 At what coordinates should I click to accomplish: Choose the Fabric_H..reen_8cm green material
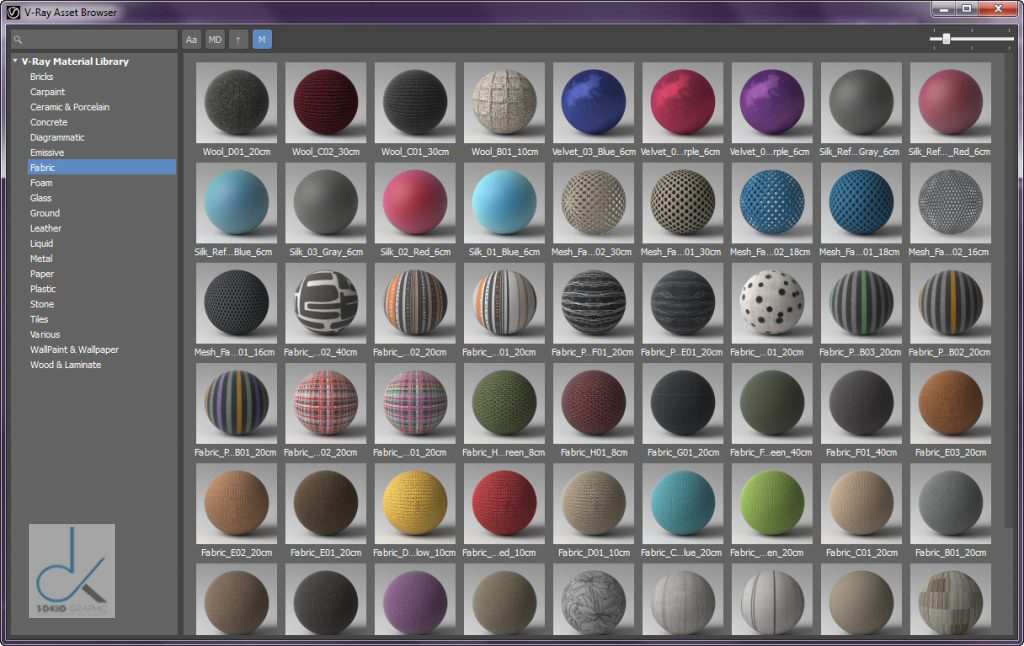(504, 404)
